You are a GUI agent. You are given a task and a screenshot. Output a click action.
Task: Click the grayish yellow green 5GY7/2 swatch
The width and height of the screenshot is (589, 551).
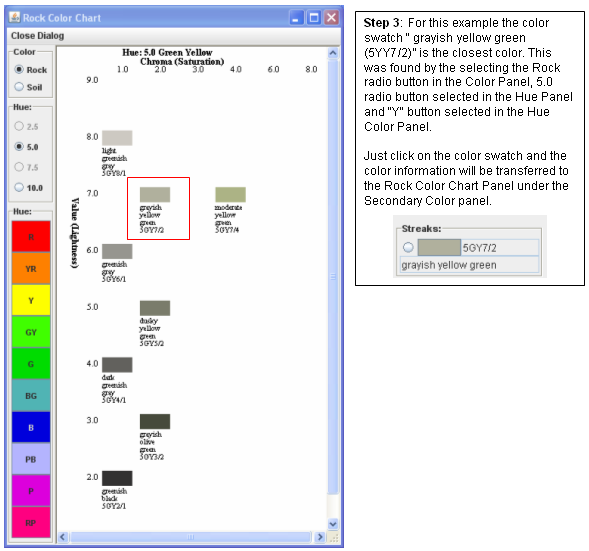coord(155,195)
